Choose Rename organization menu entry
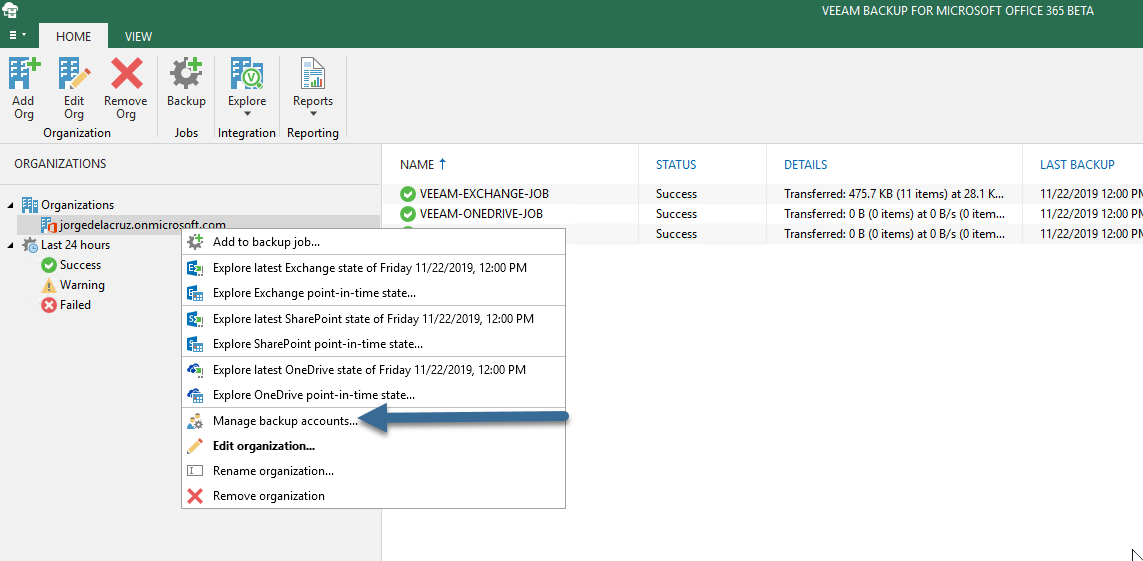The image size is (1143, 561). coord(373,471)
